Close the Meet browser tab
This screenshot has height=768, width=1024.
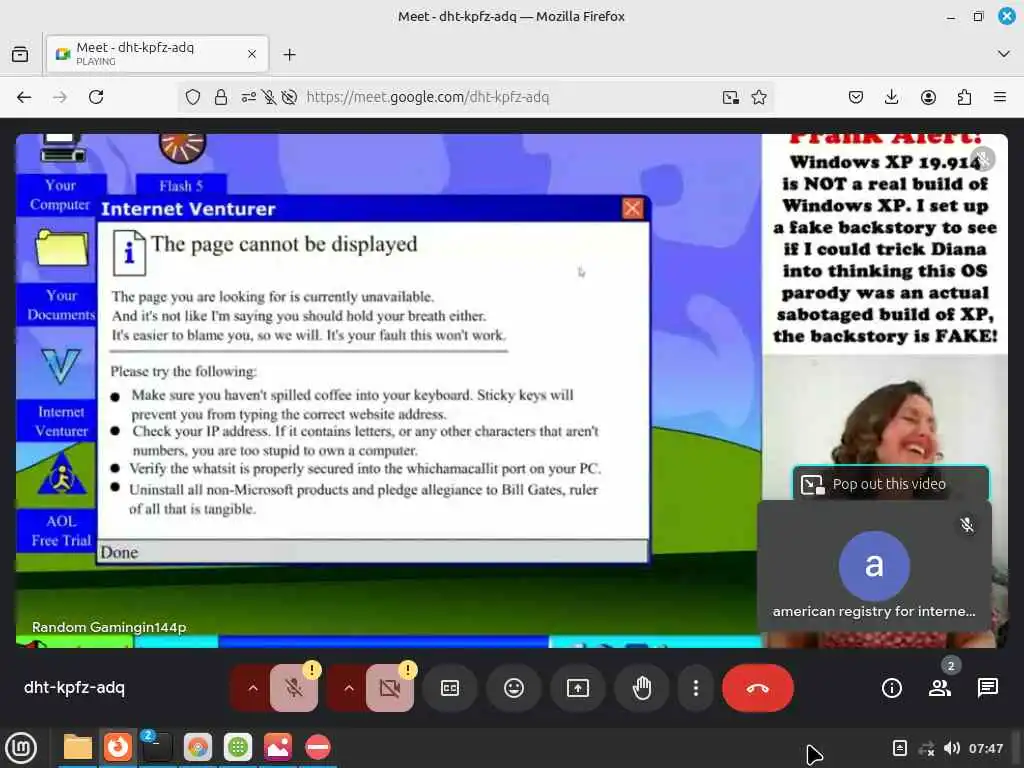point(252,54)
